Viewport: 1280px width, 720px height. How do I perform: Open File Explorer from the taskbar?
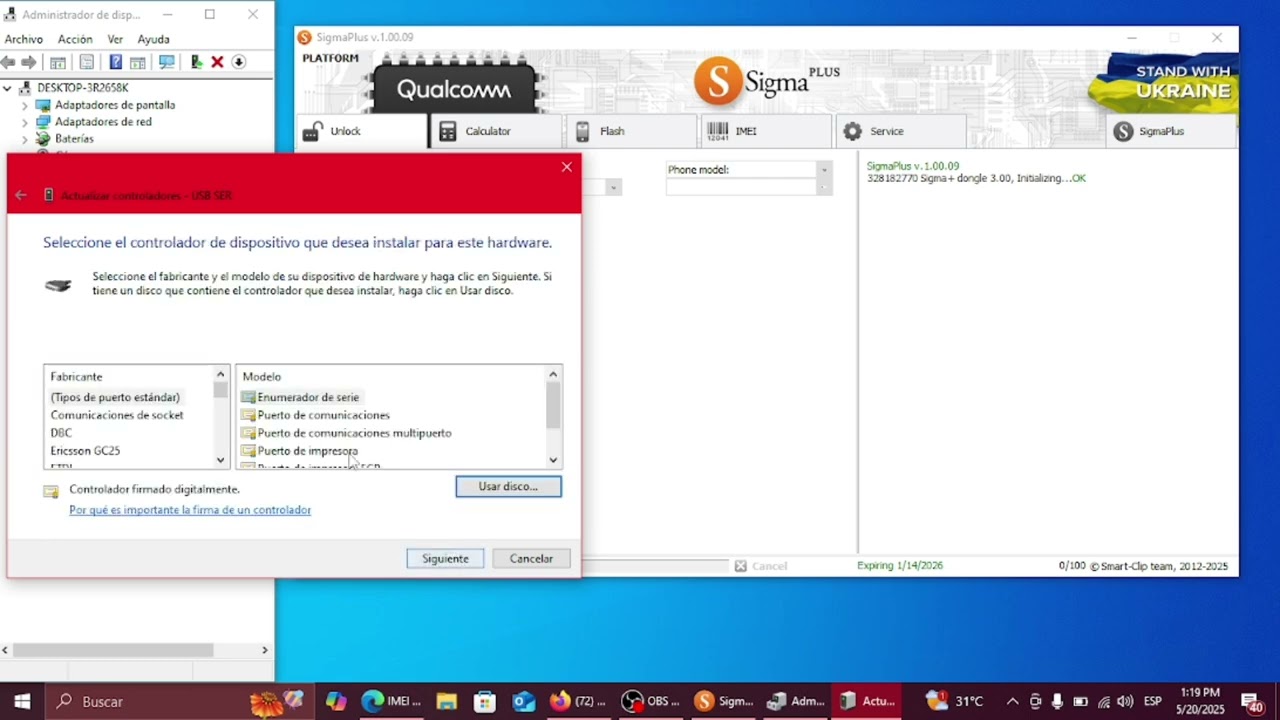[x=446, y=701]
